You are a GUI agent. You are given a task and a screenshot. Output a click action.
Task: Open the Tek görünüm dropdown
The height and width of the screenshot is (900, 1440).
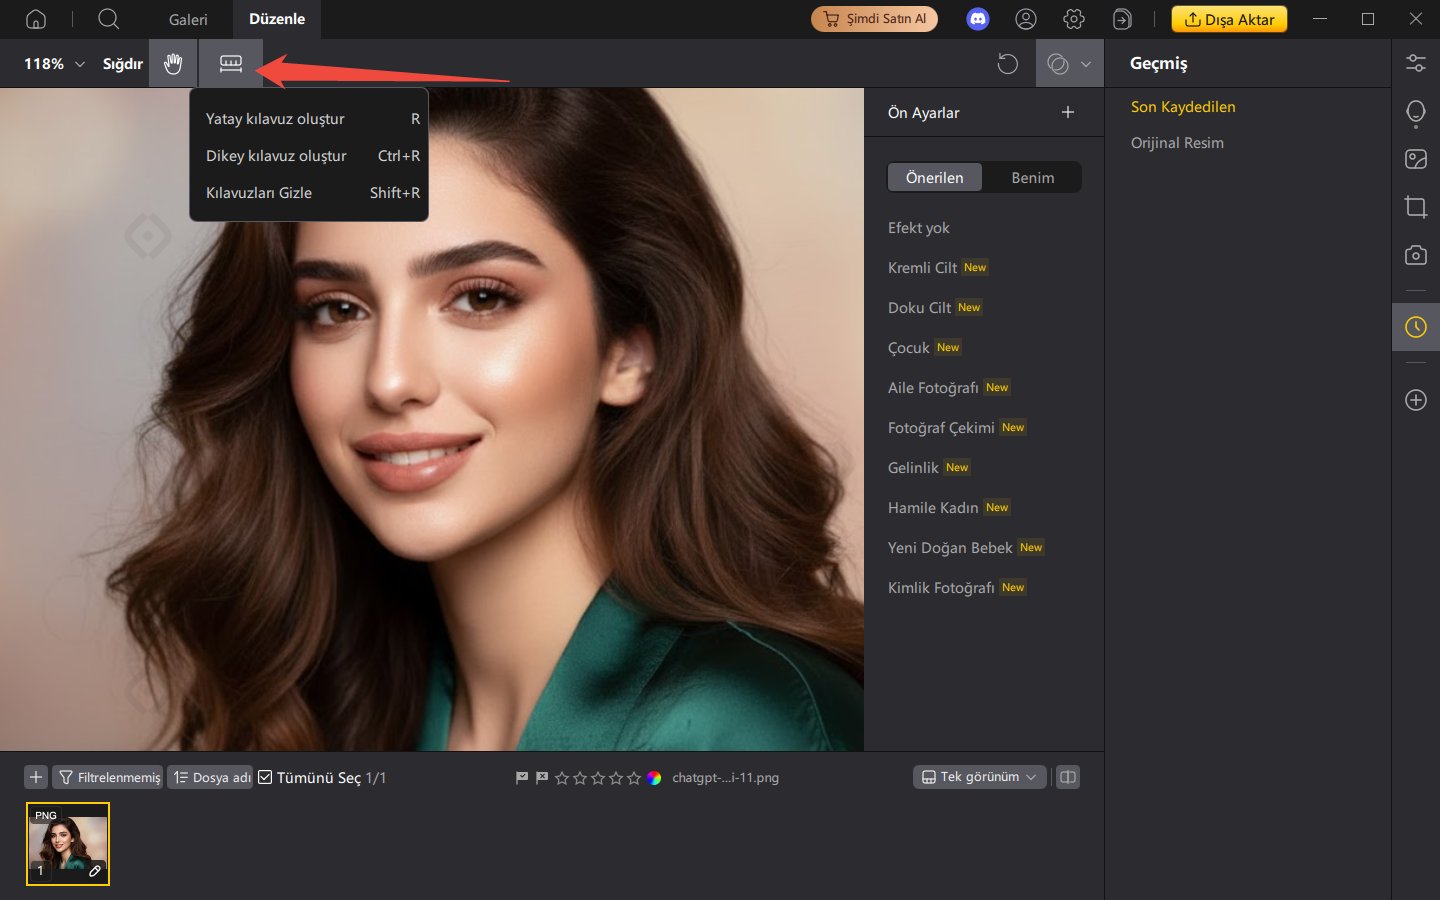(x=979, y=777)
